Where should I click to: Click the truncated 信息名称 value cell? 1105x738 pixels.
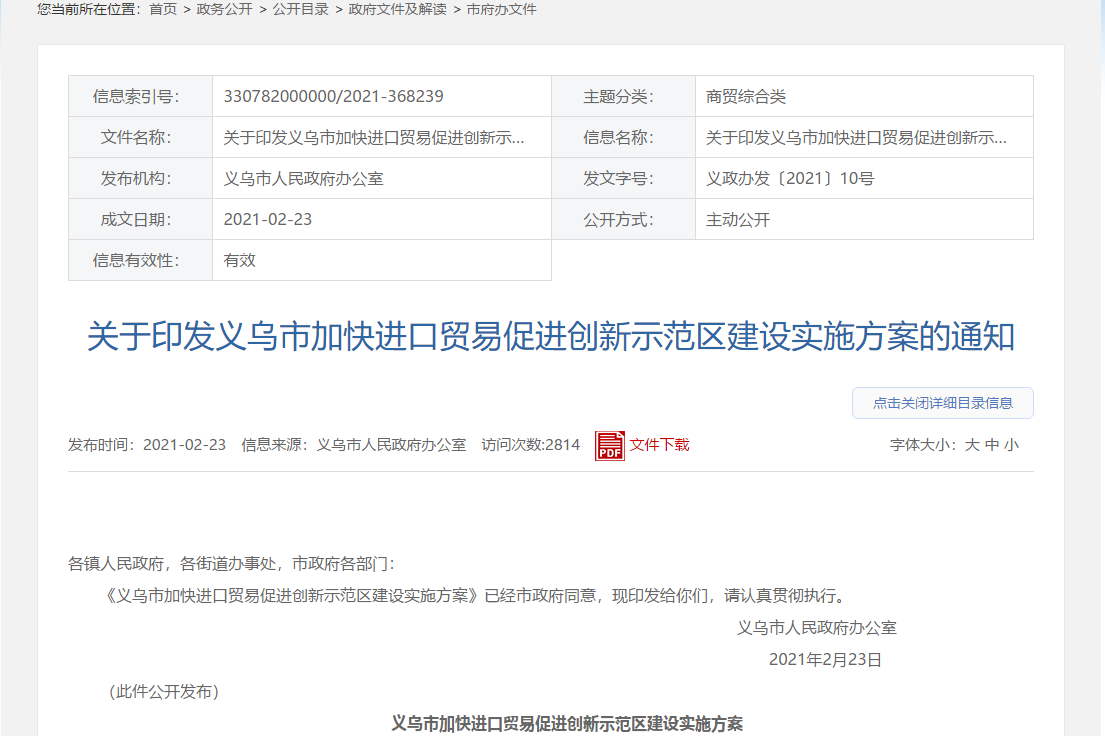(x=856, y=138)
